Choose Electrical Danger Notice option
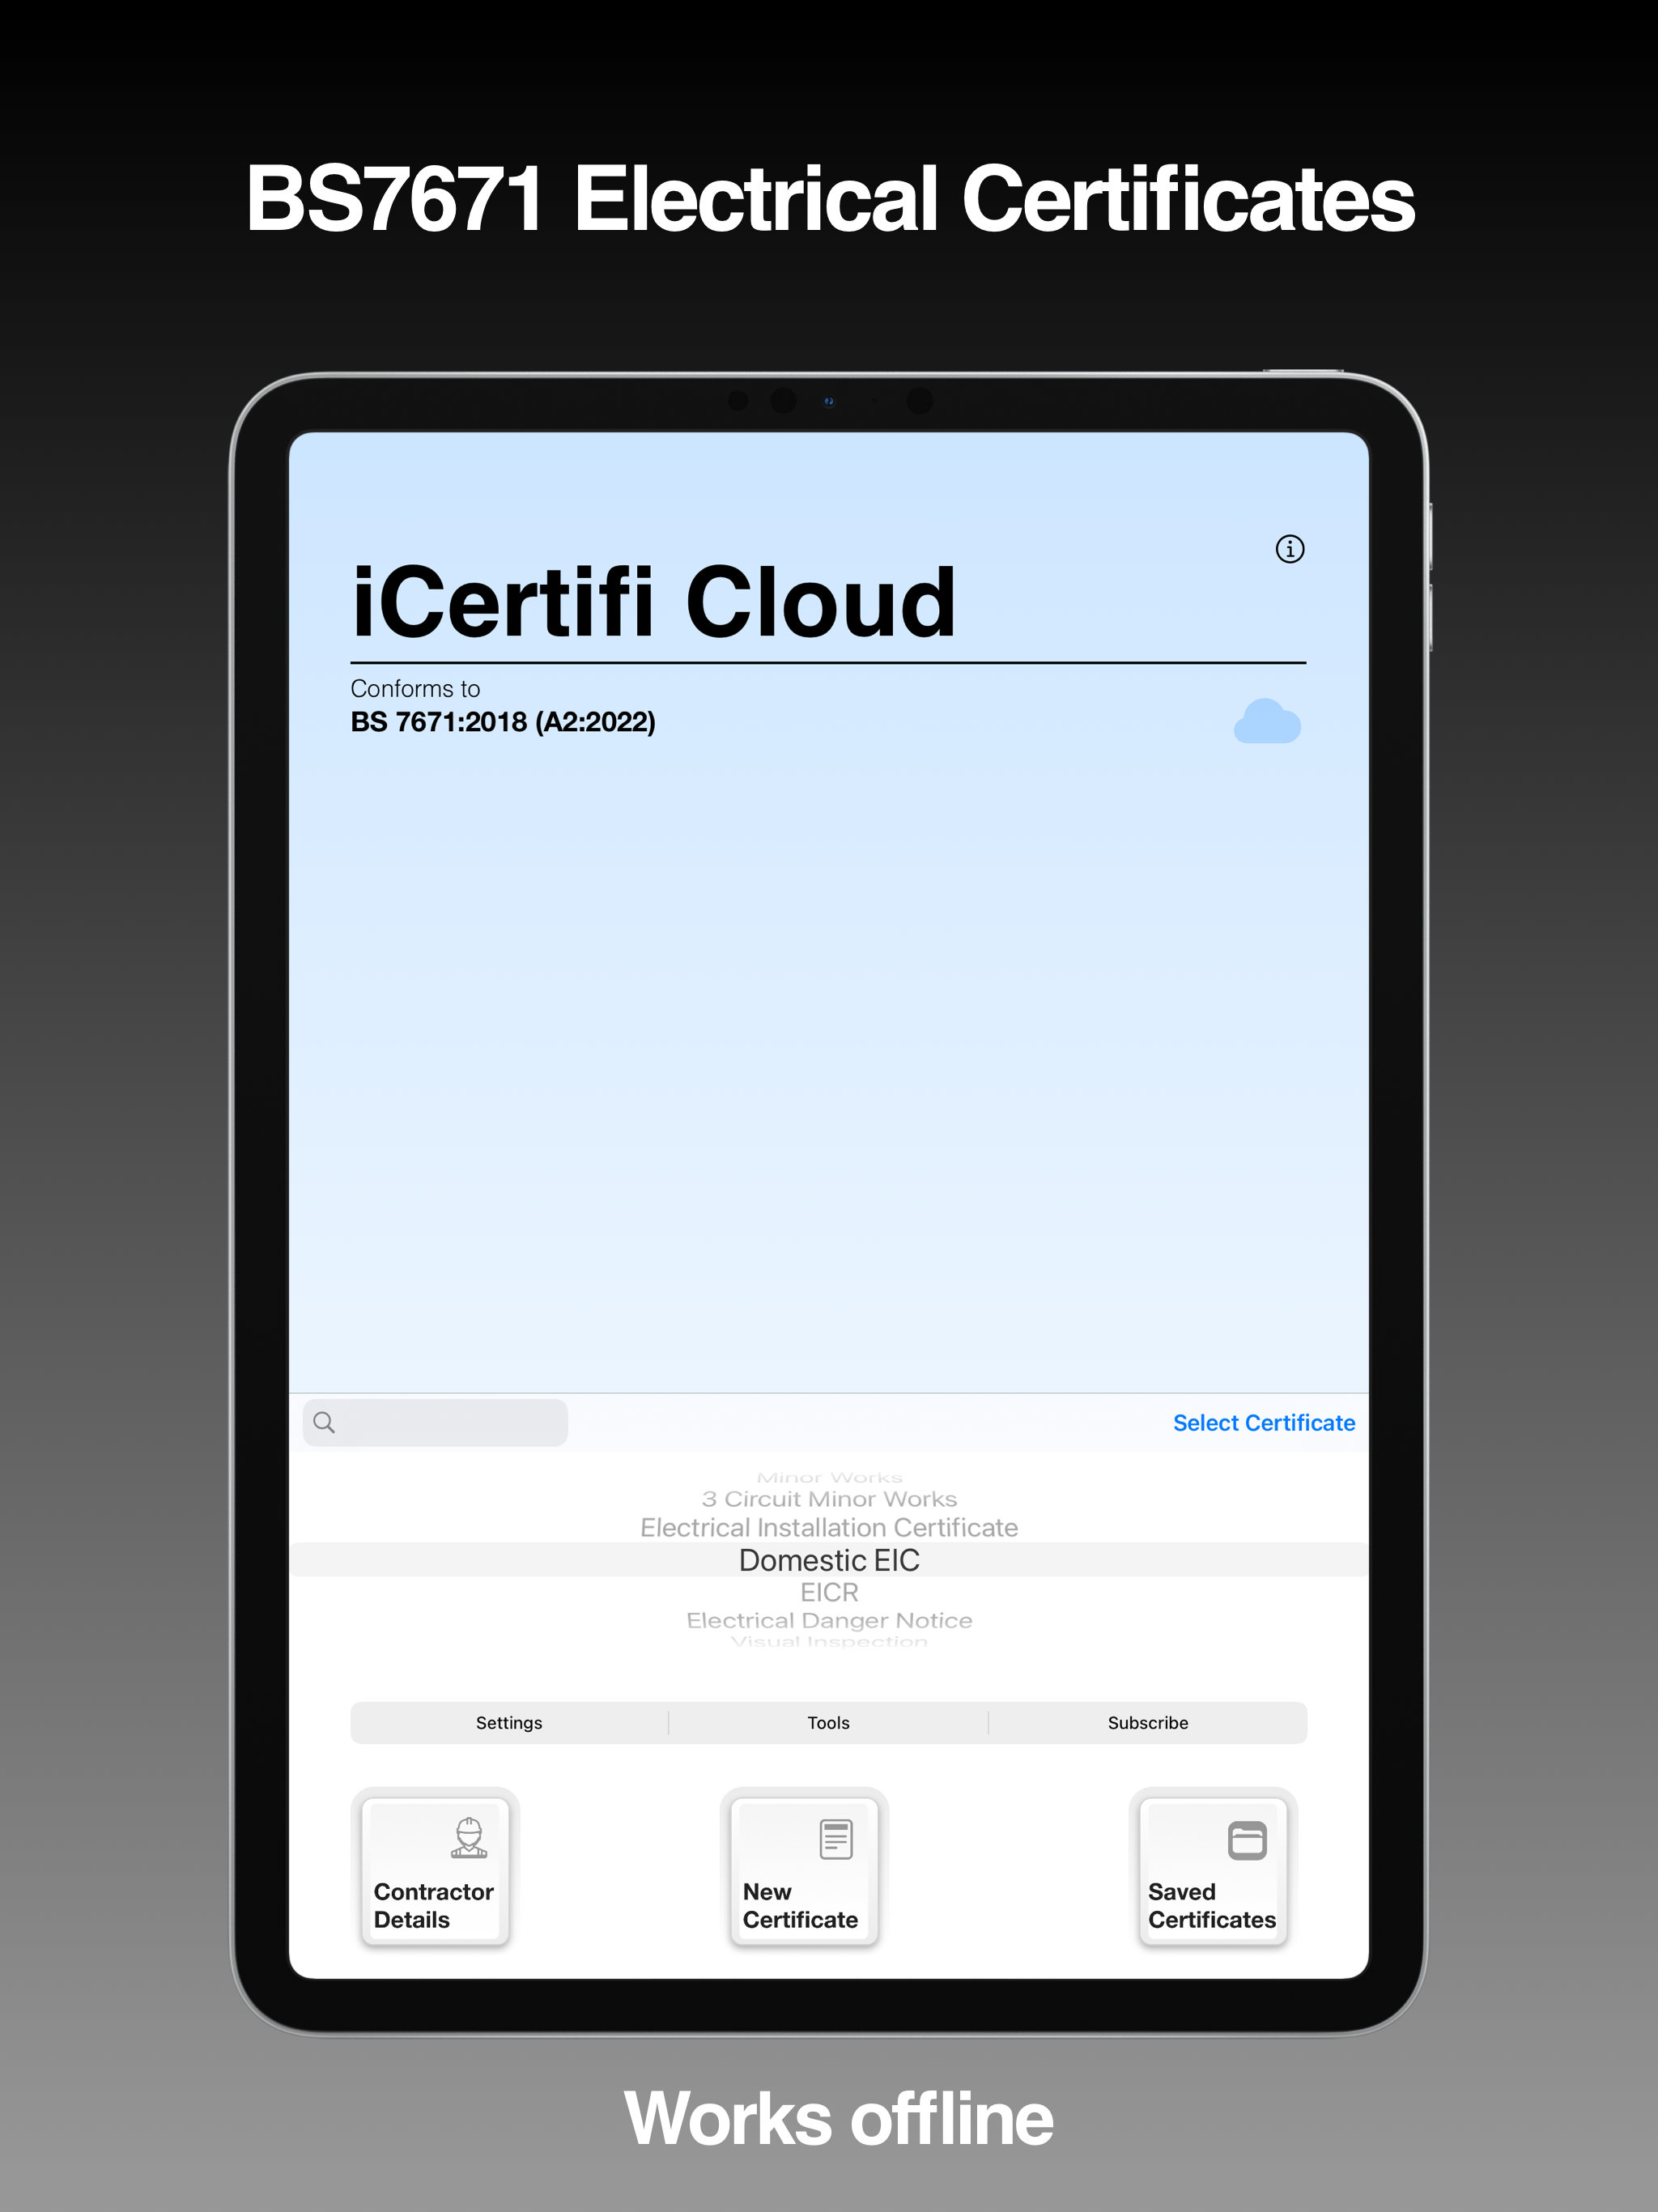Image resolution: width=1658 pixels, height=2212 pixels. coord(829,1620)
